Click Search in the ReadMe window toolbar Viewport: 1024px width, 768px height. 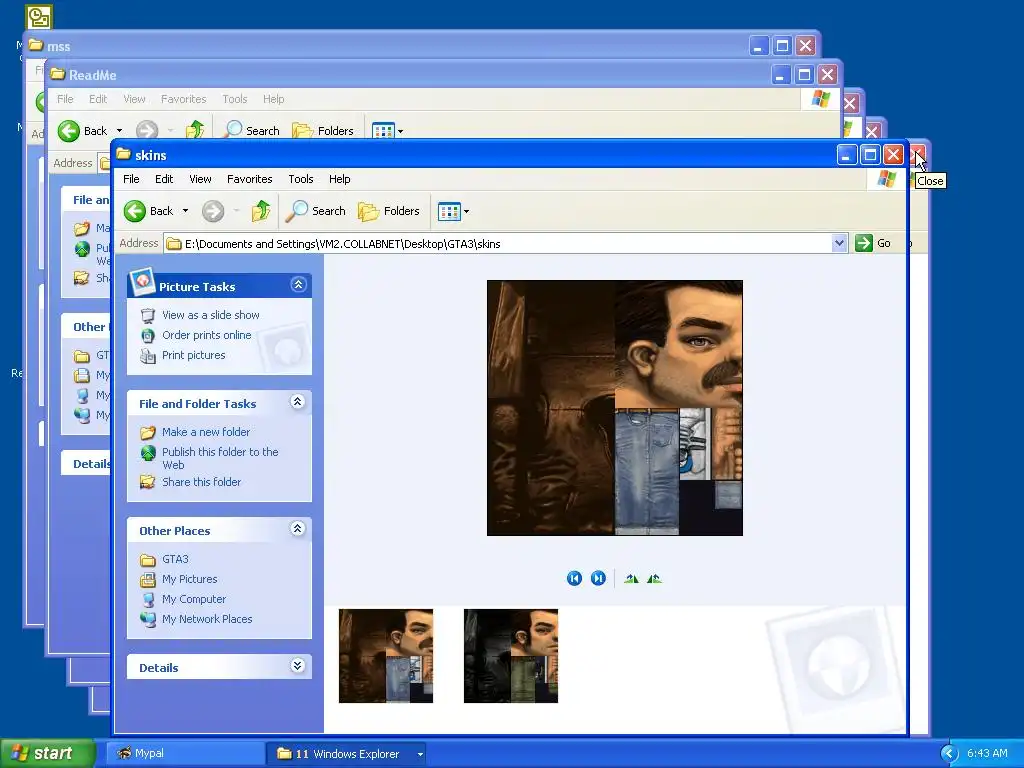coord(252,131)
